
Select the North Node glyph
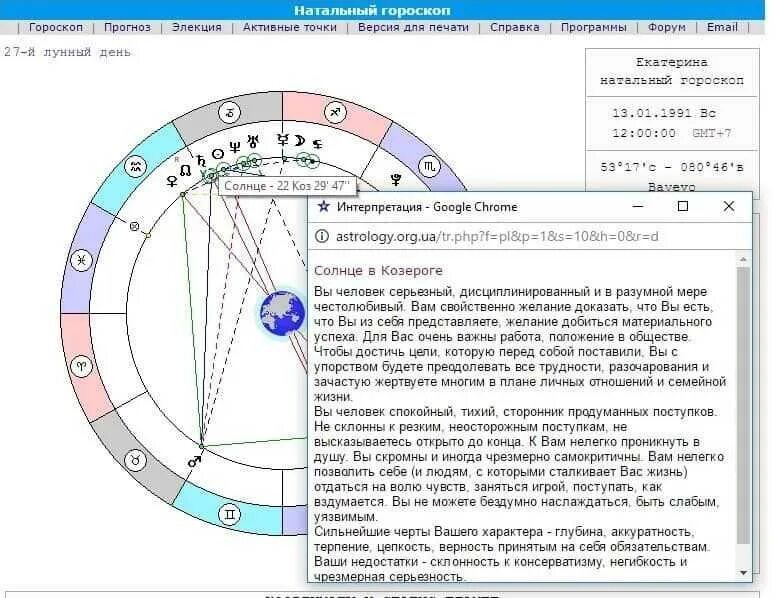pos(185,171)
